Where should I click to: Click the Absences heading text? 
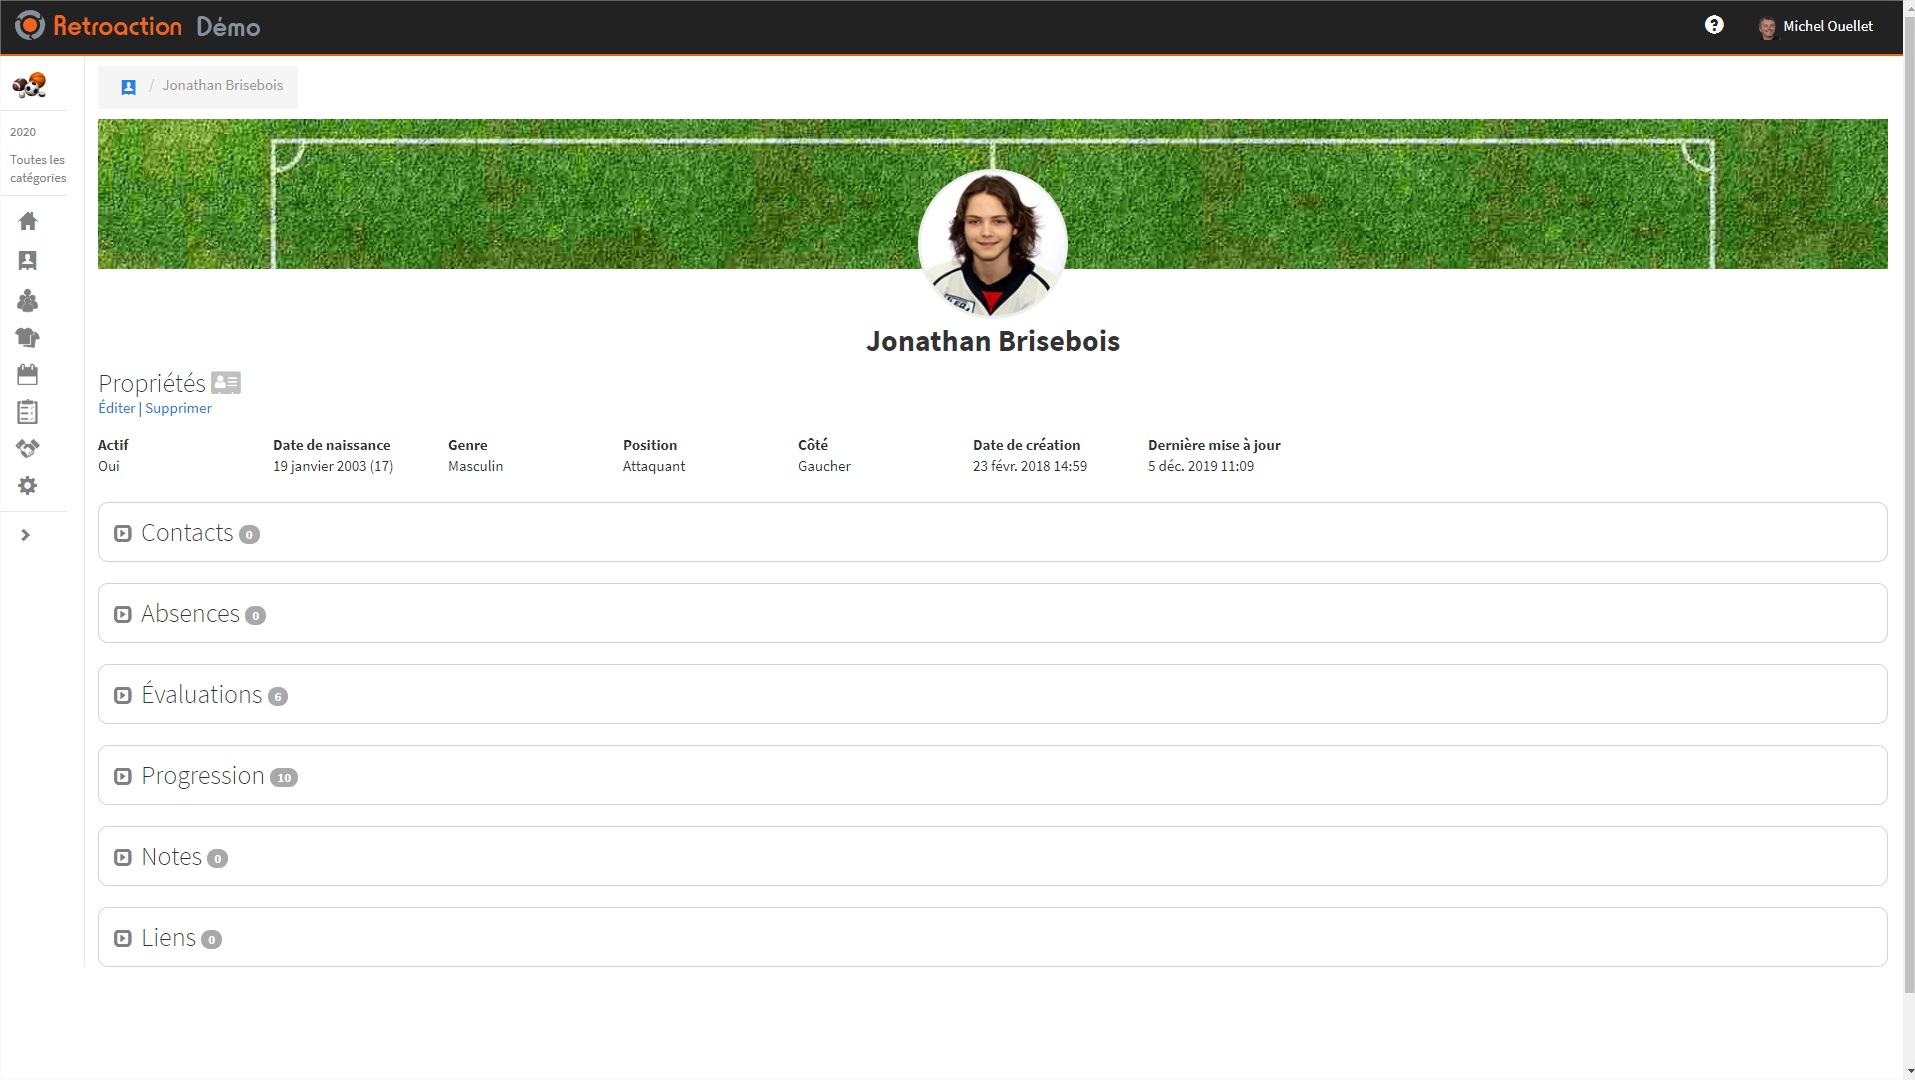tap(190, 613)
